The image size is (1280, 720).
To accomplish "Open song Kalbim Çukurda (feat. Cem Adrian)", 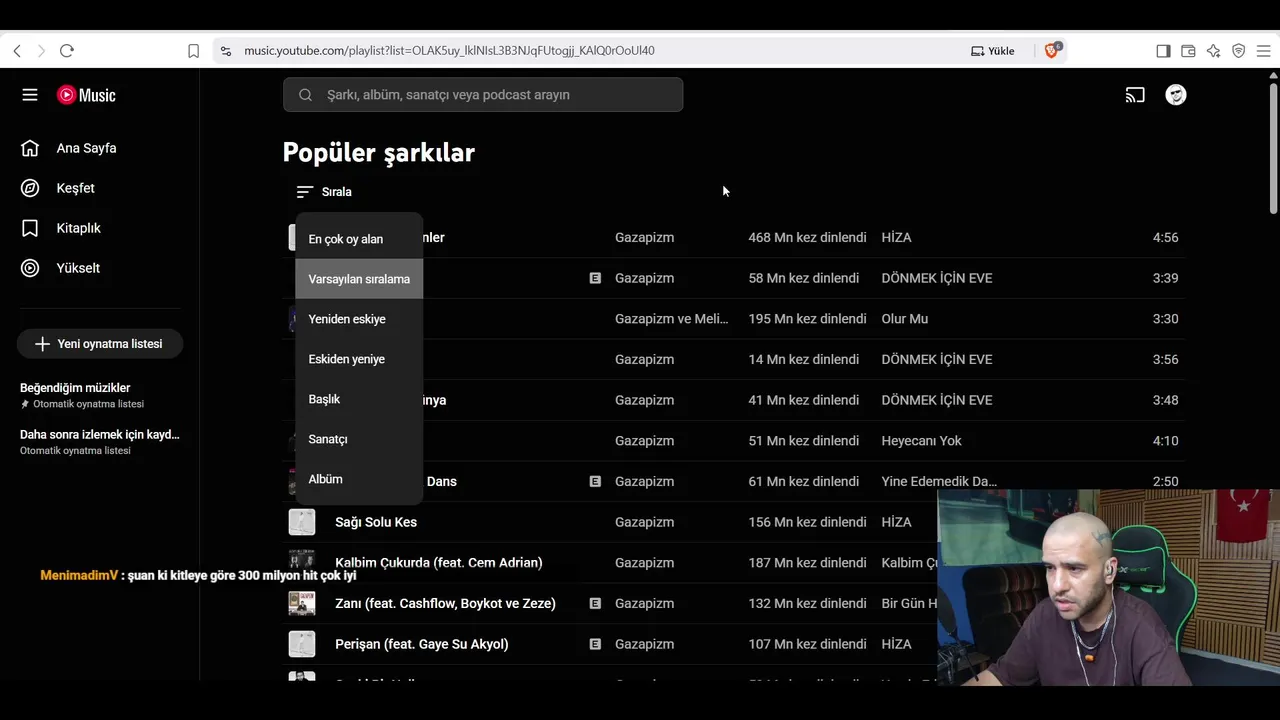I will click(439, 563).
